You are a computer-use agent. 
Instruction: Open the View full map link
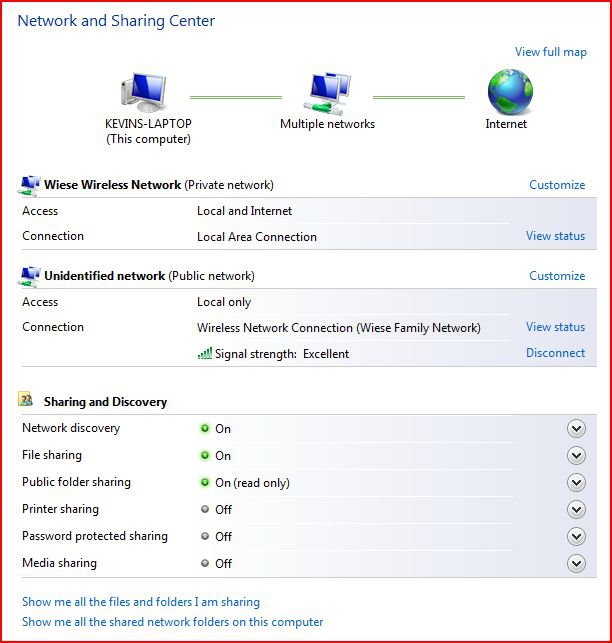(550, 52)
